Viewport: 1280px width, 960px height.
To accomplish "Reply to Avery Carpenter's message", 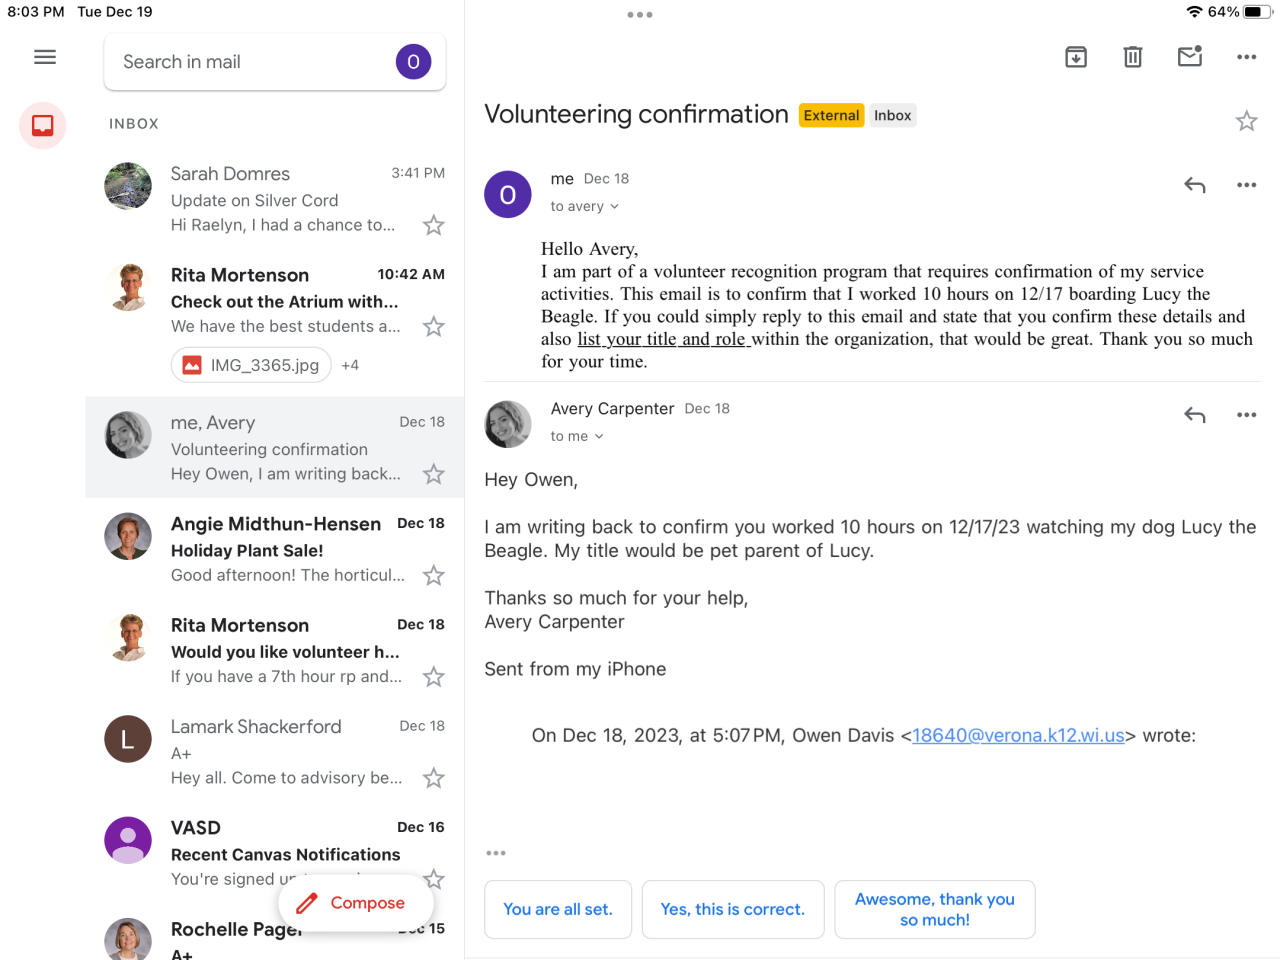I will click(x=1195, y=415).
